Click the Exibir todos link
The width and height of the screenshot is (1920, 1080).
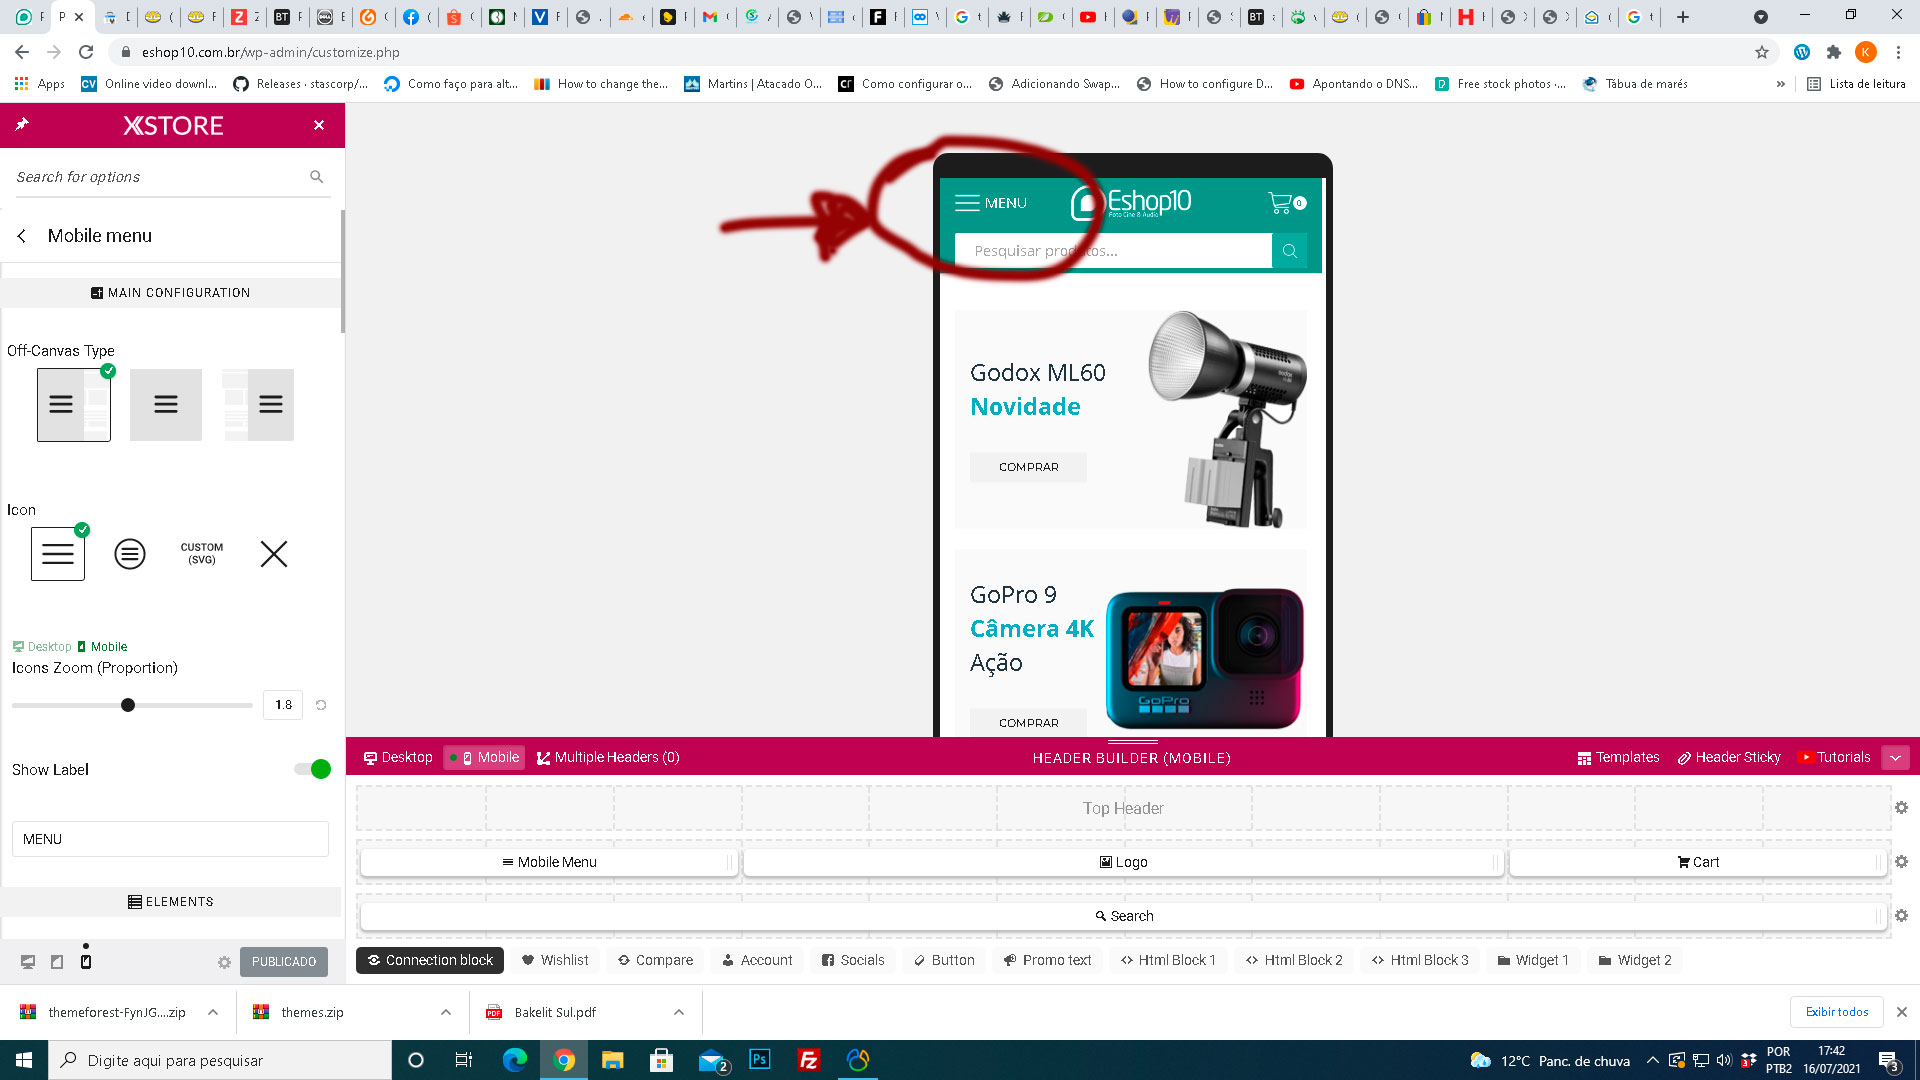point(1836,1012)
